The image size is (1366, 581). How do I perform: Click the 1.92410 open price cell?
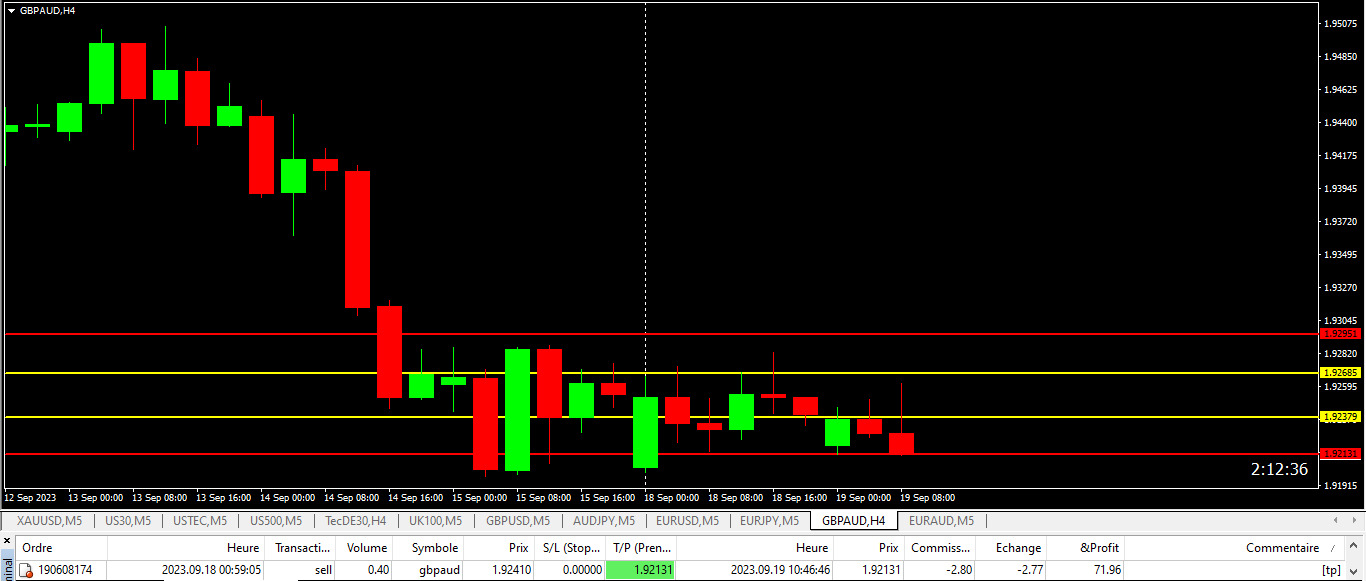tap(510, 570)
